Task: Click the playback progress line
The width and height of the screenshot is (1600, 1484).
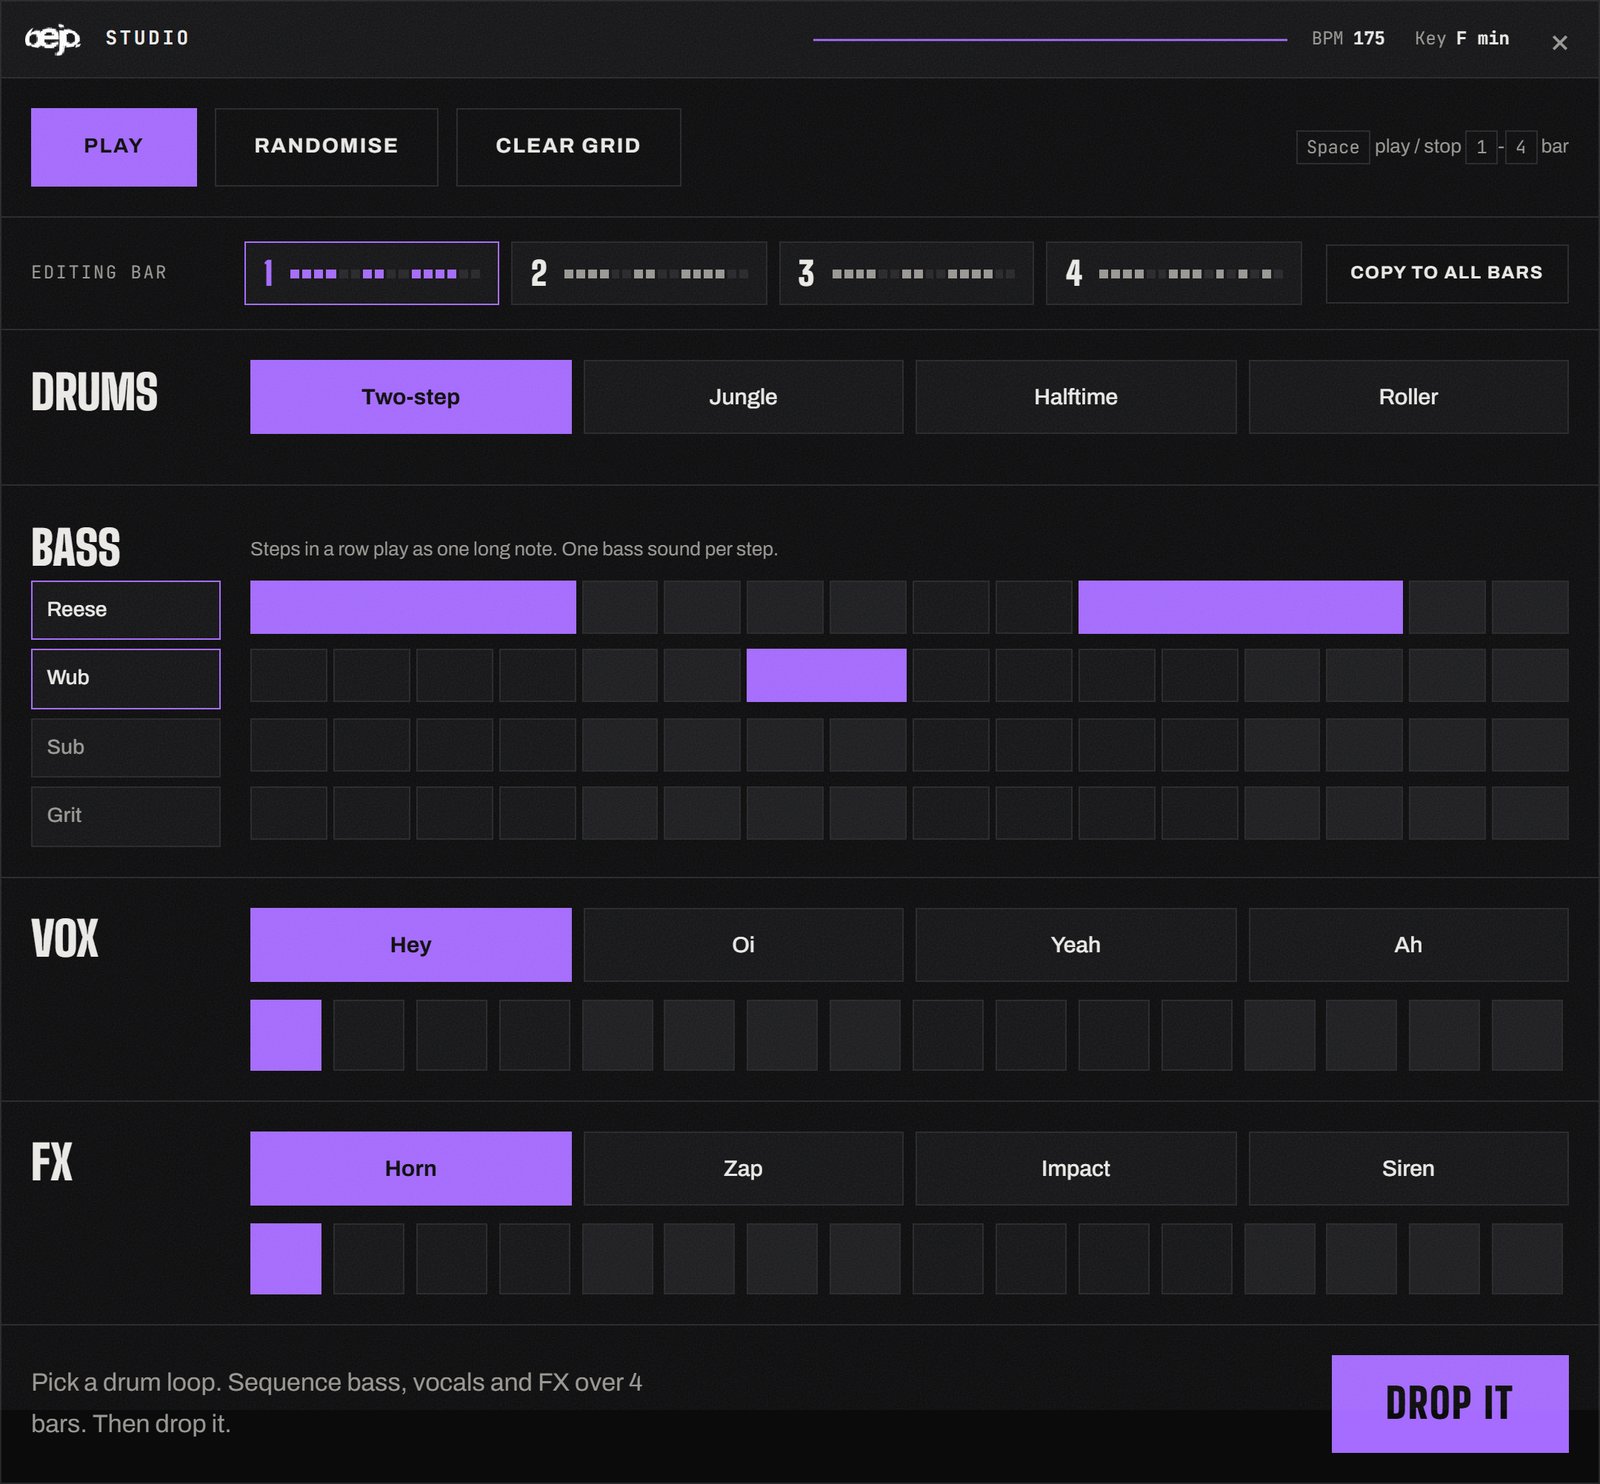Action: click(1050, 40)
